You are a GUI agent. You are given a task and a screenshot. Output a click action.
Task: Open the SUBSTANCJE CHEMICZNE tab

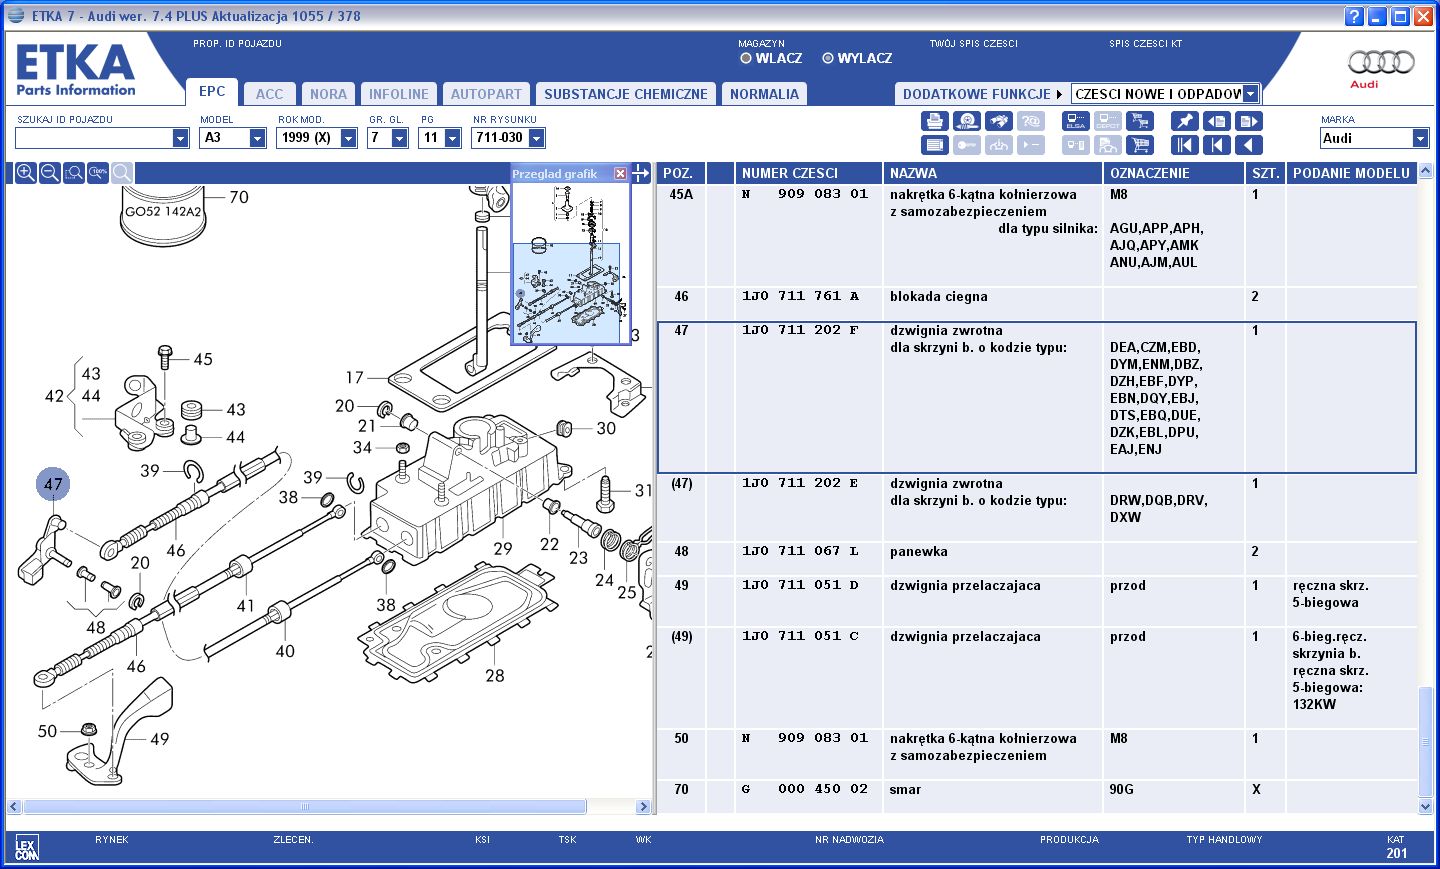(626, 94)
